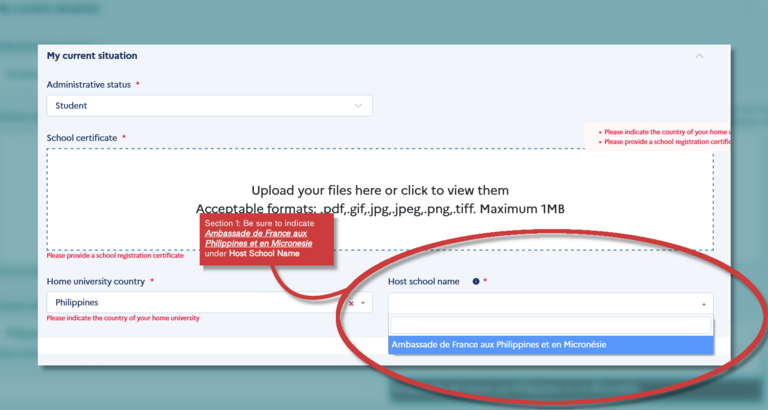The image size is (768, 410).
Task: Click the 'School certificate' label
Action: (82, 138)
